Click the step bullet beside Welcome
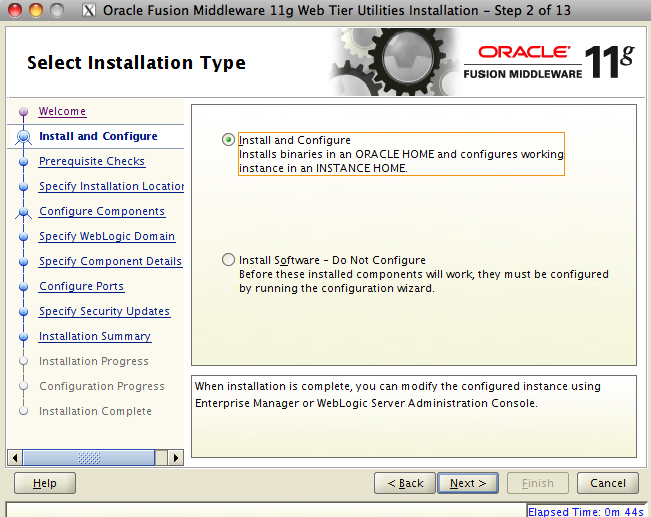Image resolution: width=651 pixels, height=517 pixels. 24,112
